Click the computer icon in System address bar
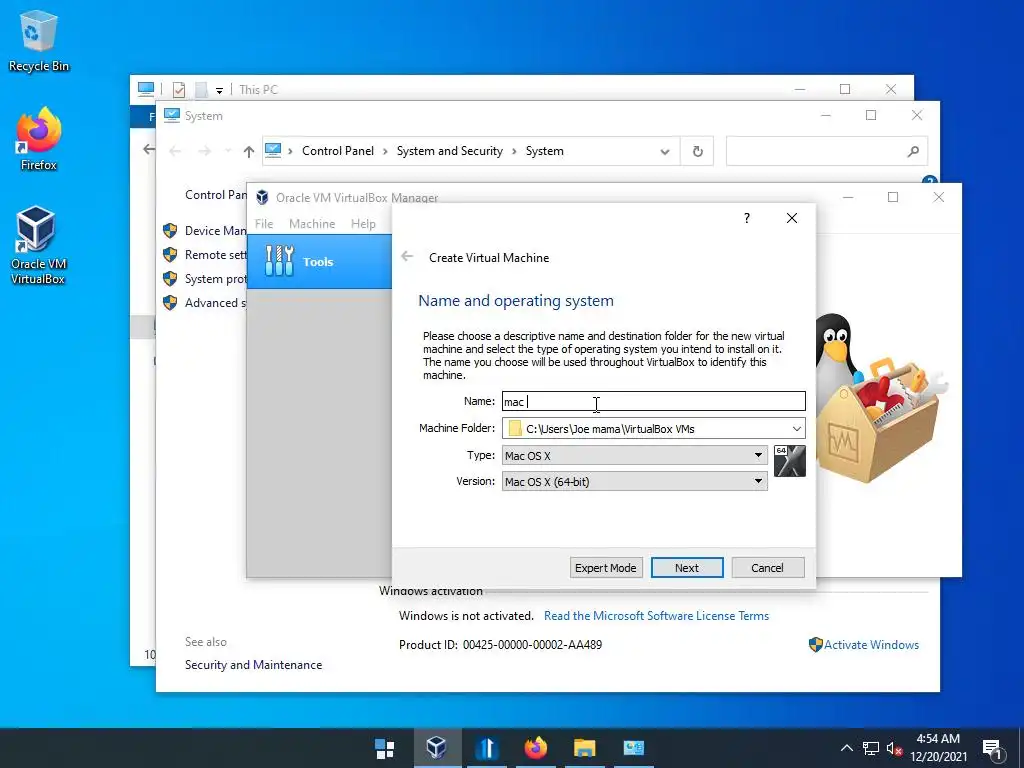Screen dimensions: 1024x768 point(273,151)
